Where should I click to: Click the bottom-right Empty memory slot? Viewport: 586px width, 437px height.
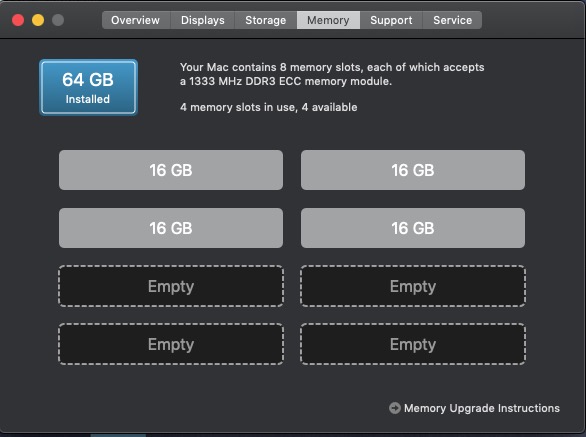pyautogui.click(x=413, y=344)
